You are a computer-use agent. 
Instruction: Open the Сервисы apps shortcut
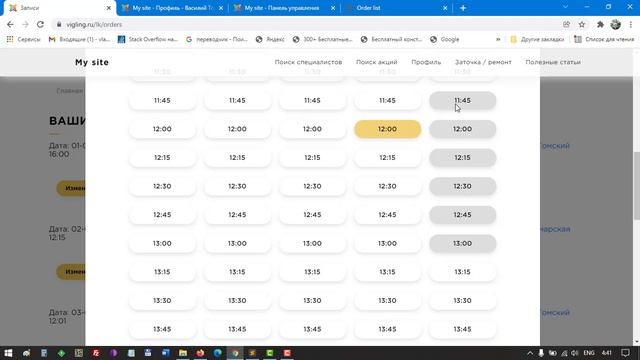point(23,40)
